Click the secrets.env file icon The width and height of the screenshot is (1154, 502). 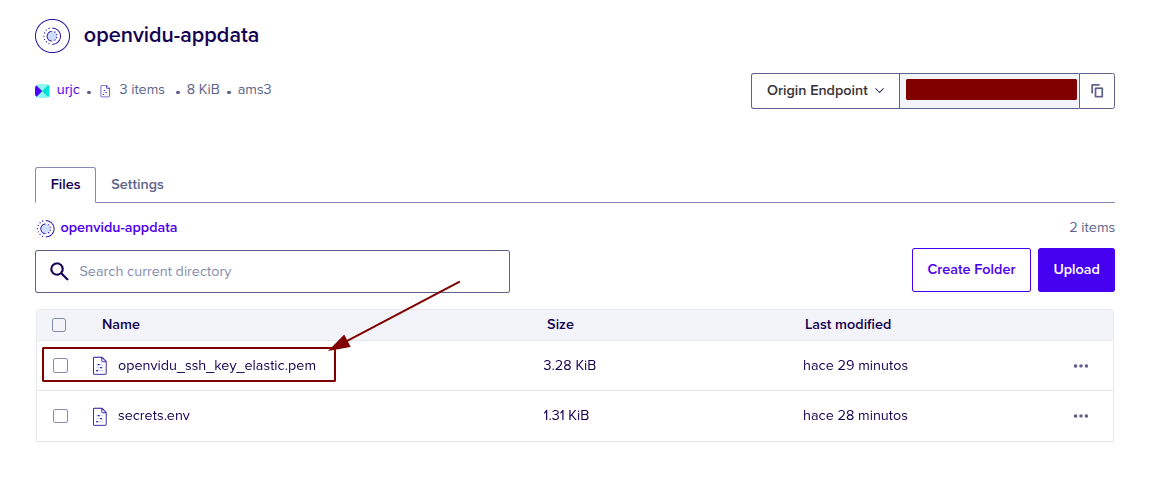[99, 416]
